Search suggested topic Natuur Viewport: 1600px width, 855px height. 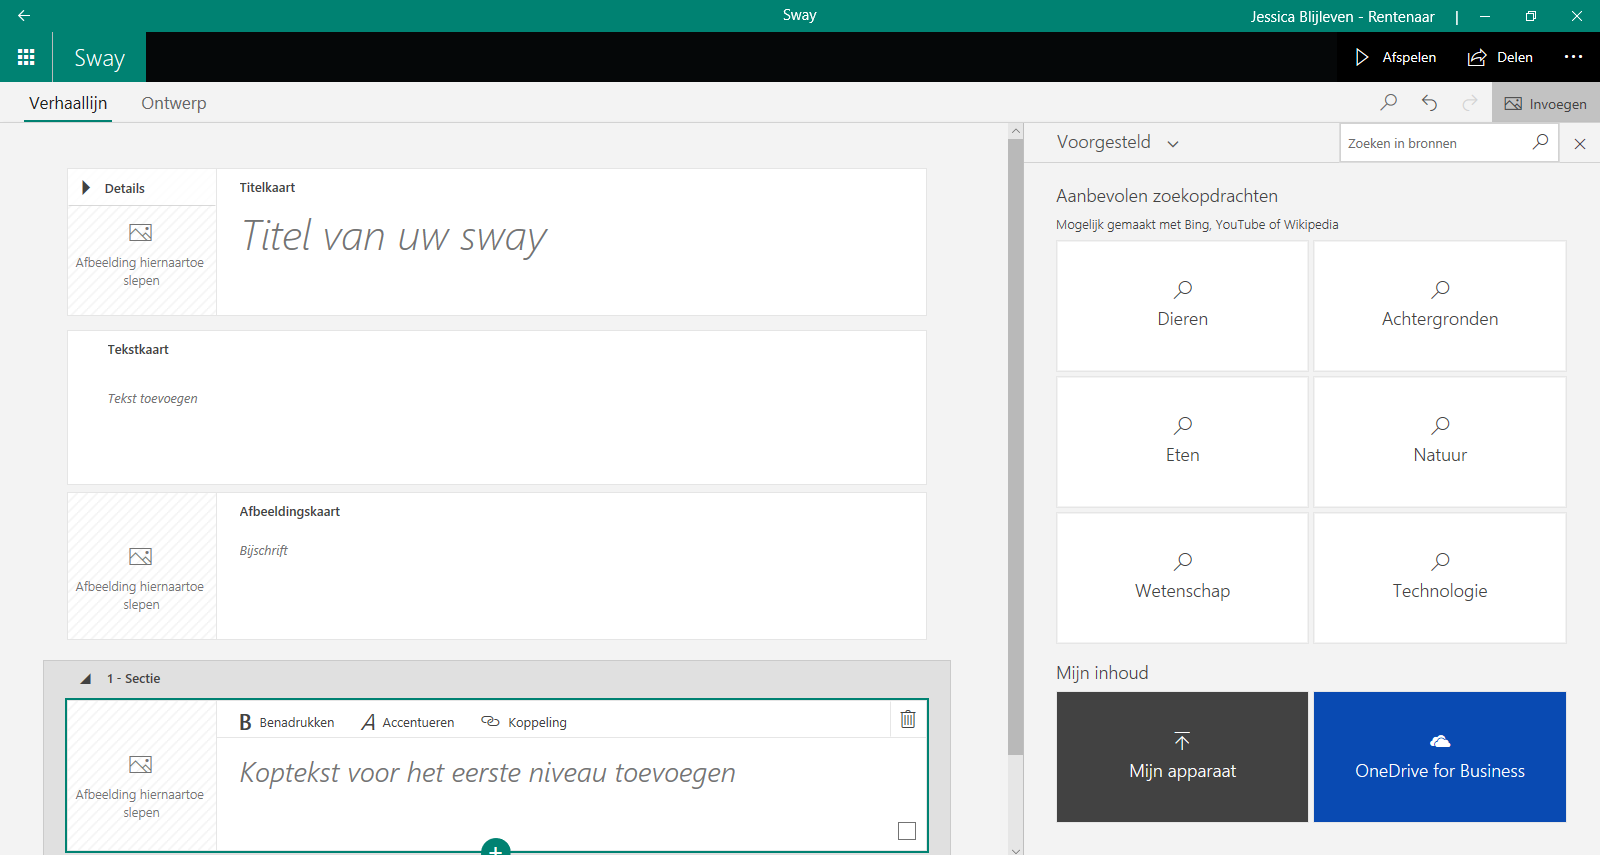pos(1440,442)
